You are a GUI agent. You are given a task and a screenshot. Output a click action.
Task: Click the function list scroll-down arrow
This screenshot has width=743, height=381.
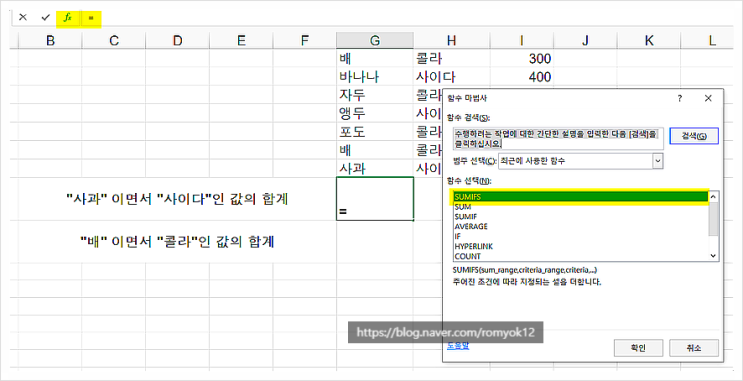click(x=714, y=255)
